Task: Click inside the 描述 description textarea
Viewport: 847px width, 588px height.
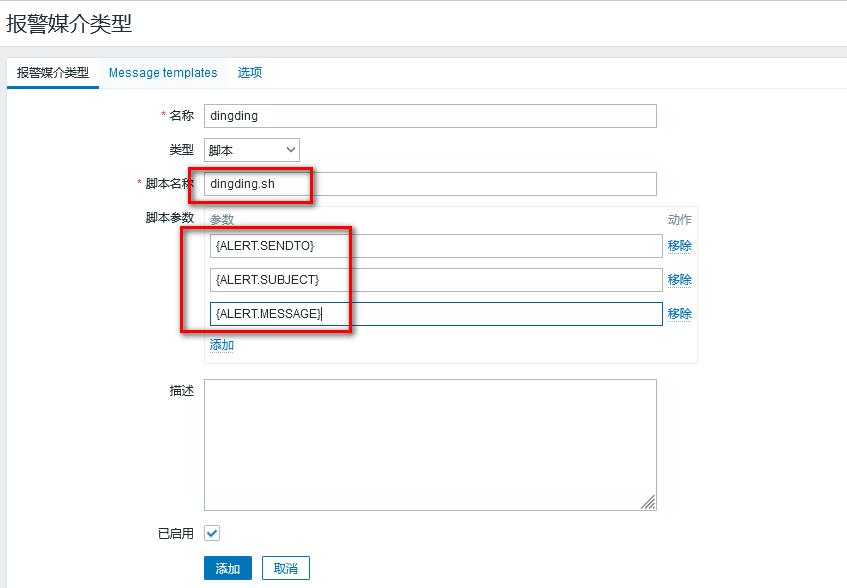Action: tap(430, 440)
